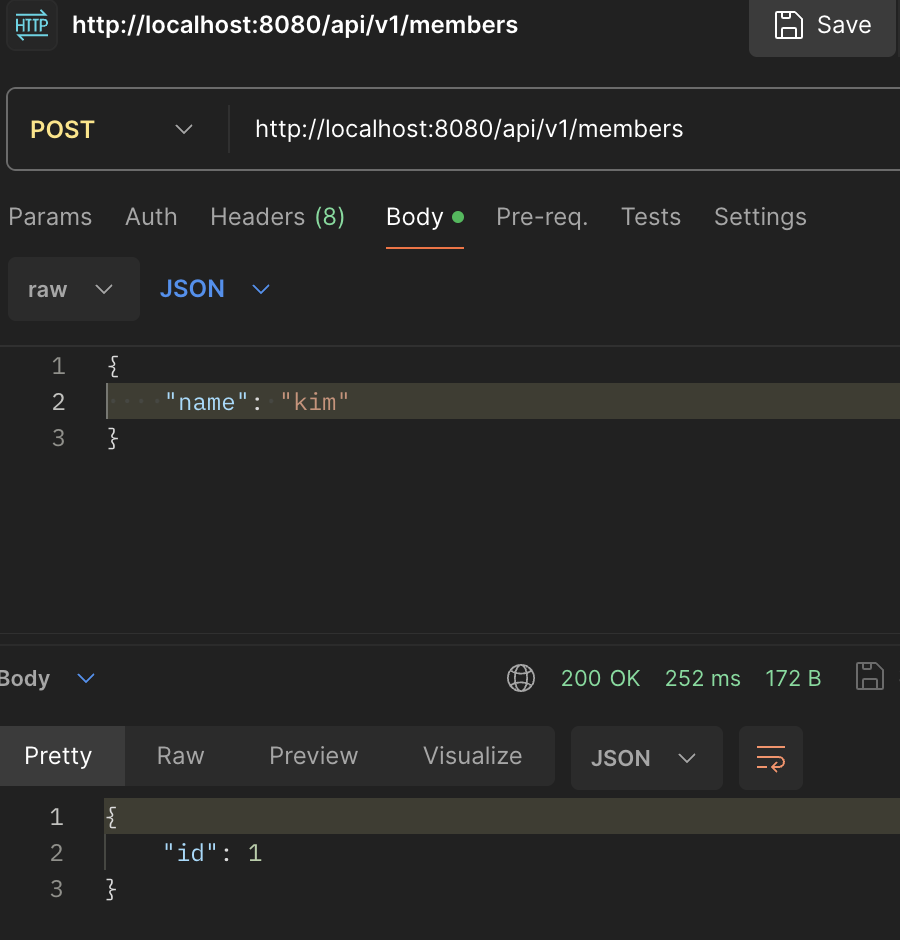Click the "kim" value in request body
The width and height of the screenshot is (900, 940).
tap(314, 402)
